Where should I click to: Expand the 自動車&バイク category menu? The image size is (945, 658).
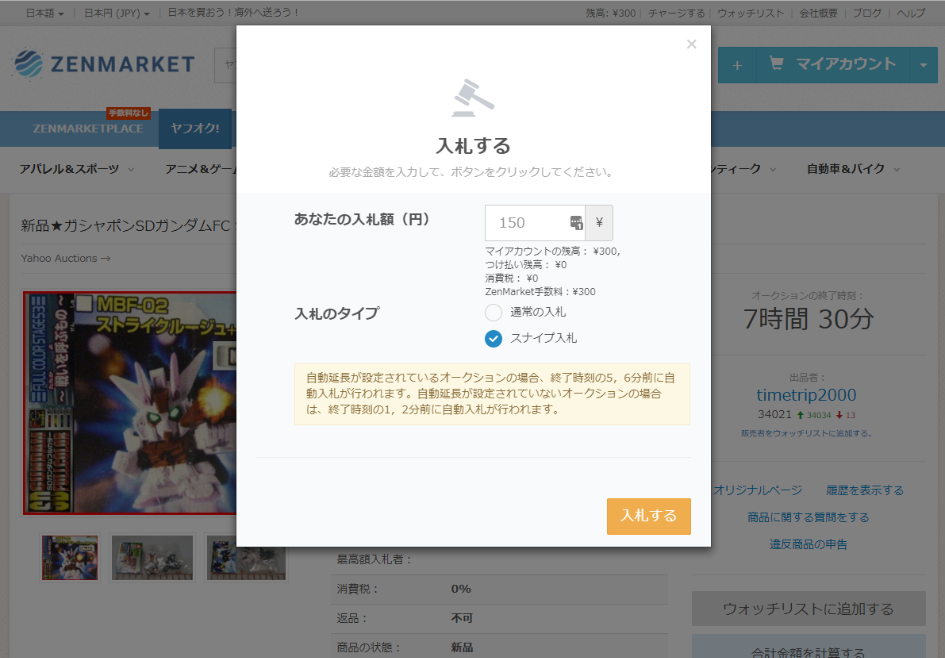[x=853, y=169]
